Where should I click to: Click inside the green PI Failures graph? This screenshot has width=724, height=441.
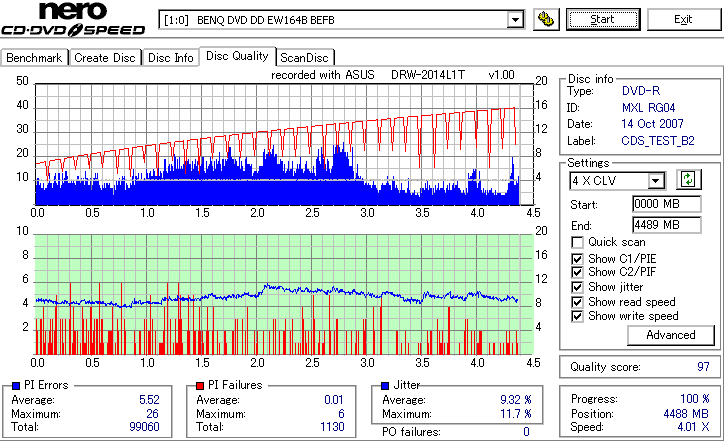coord(284,294)
